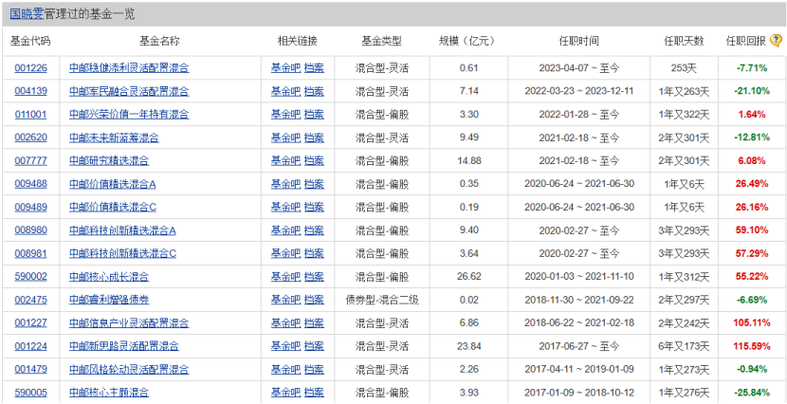Open 基金吧 link in 002620 row
The image size is (787, 404).
pyautogui.click(x=286, y=138)
